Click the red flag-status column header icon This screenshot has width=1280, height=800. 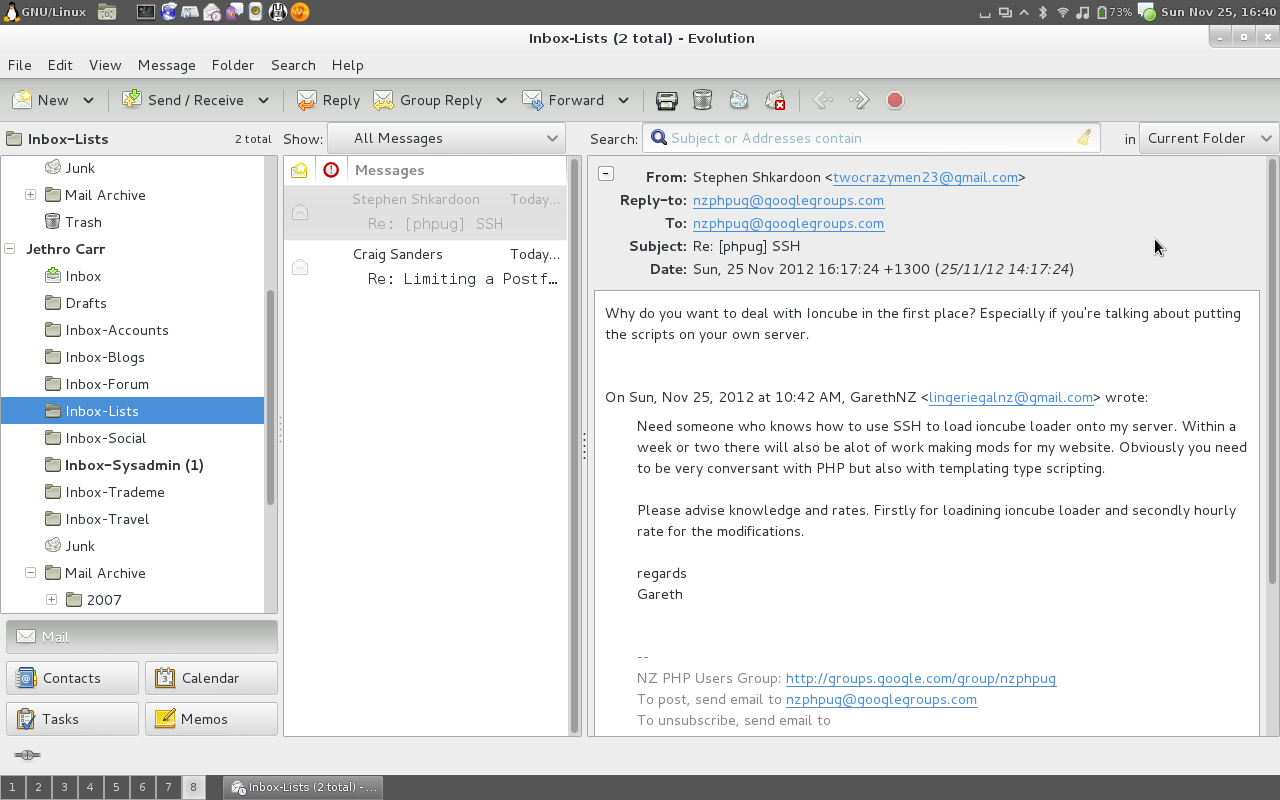331,170
